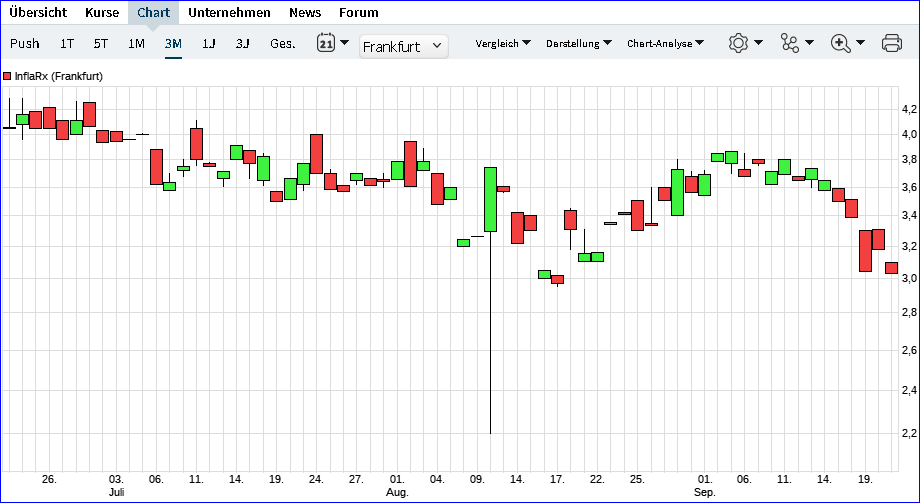Click the long-wick green candle near 09. August
Viewport: 920px width, 503px height.
pos(490,199)
